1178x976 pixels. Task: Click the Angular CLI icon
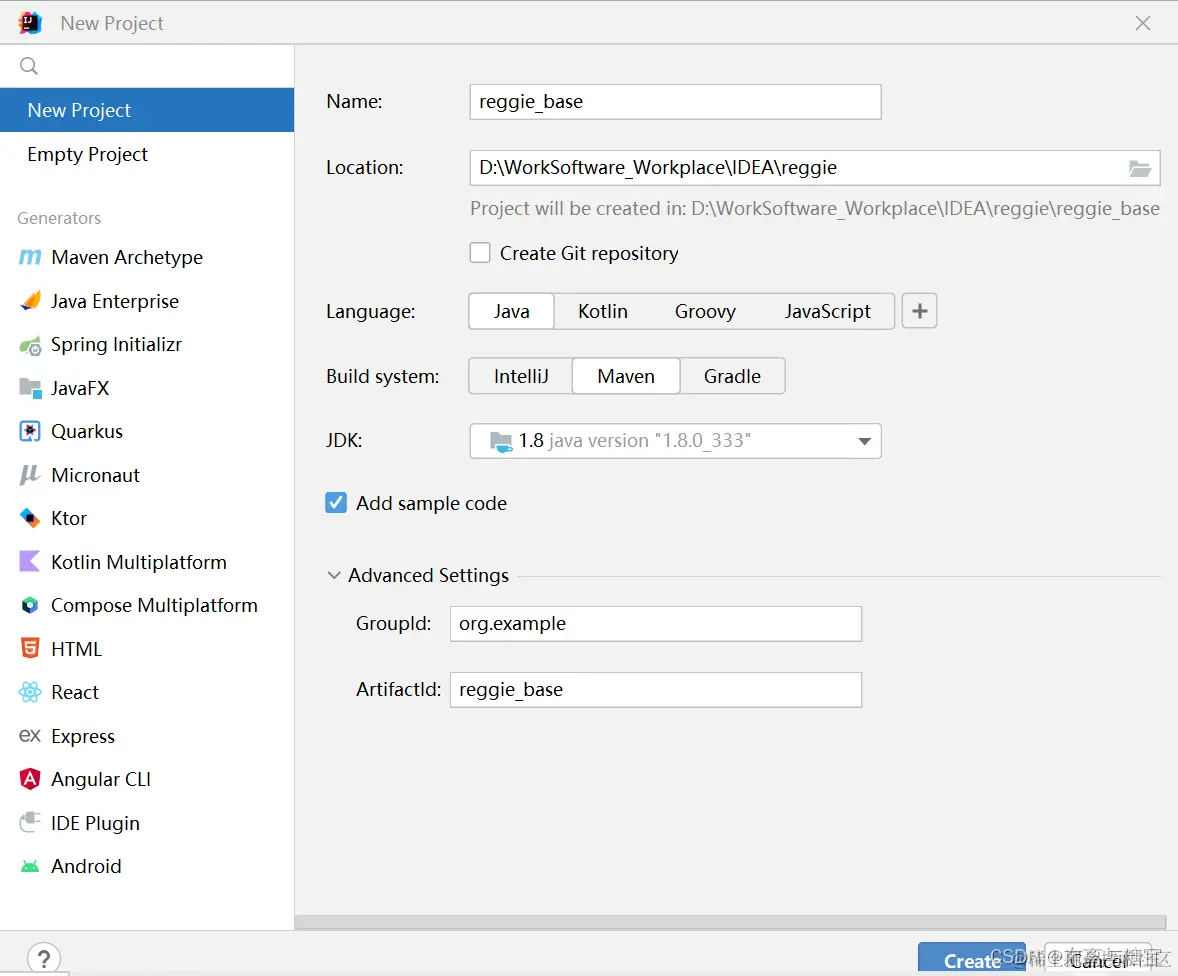30,779
